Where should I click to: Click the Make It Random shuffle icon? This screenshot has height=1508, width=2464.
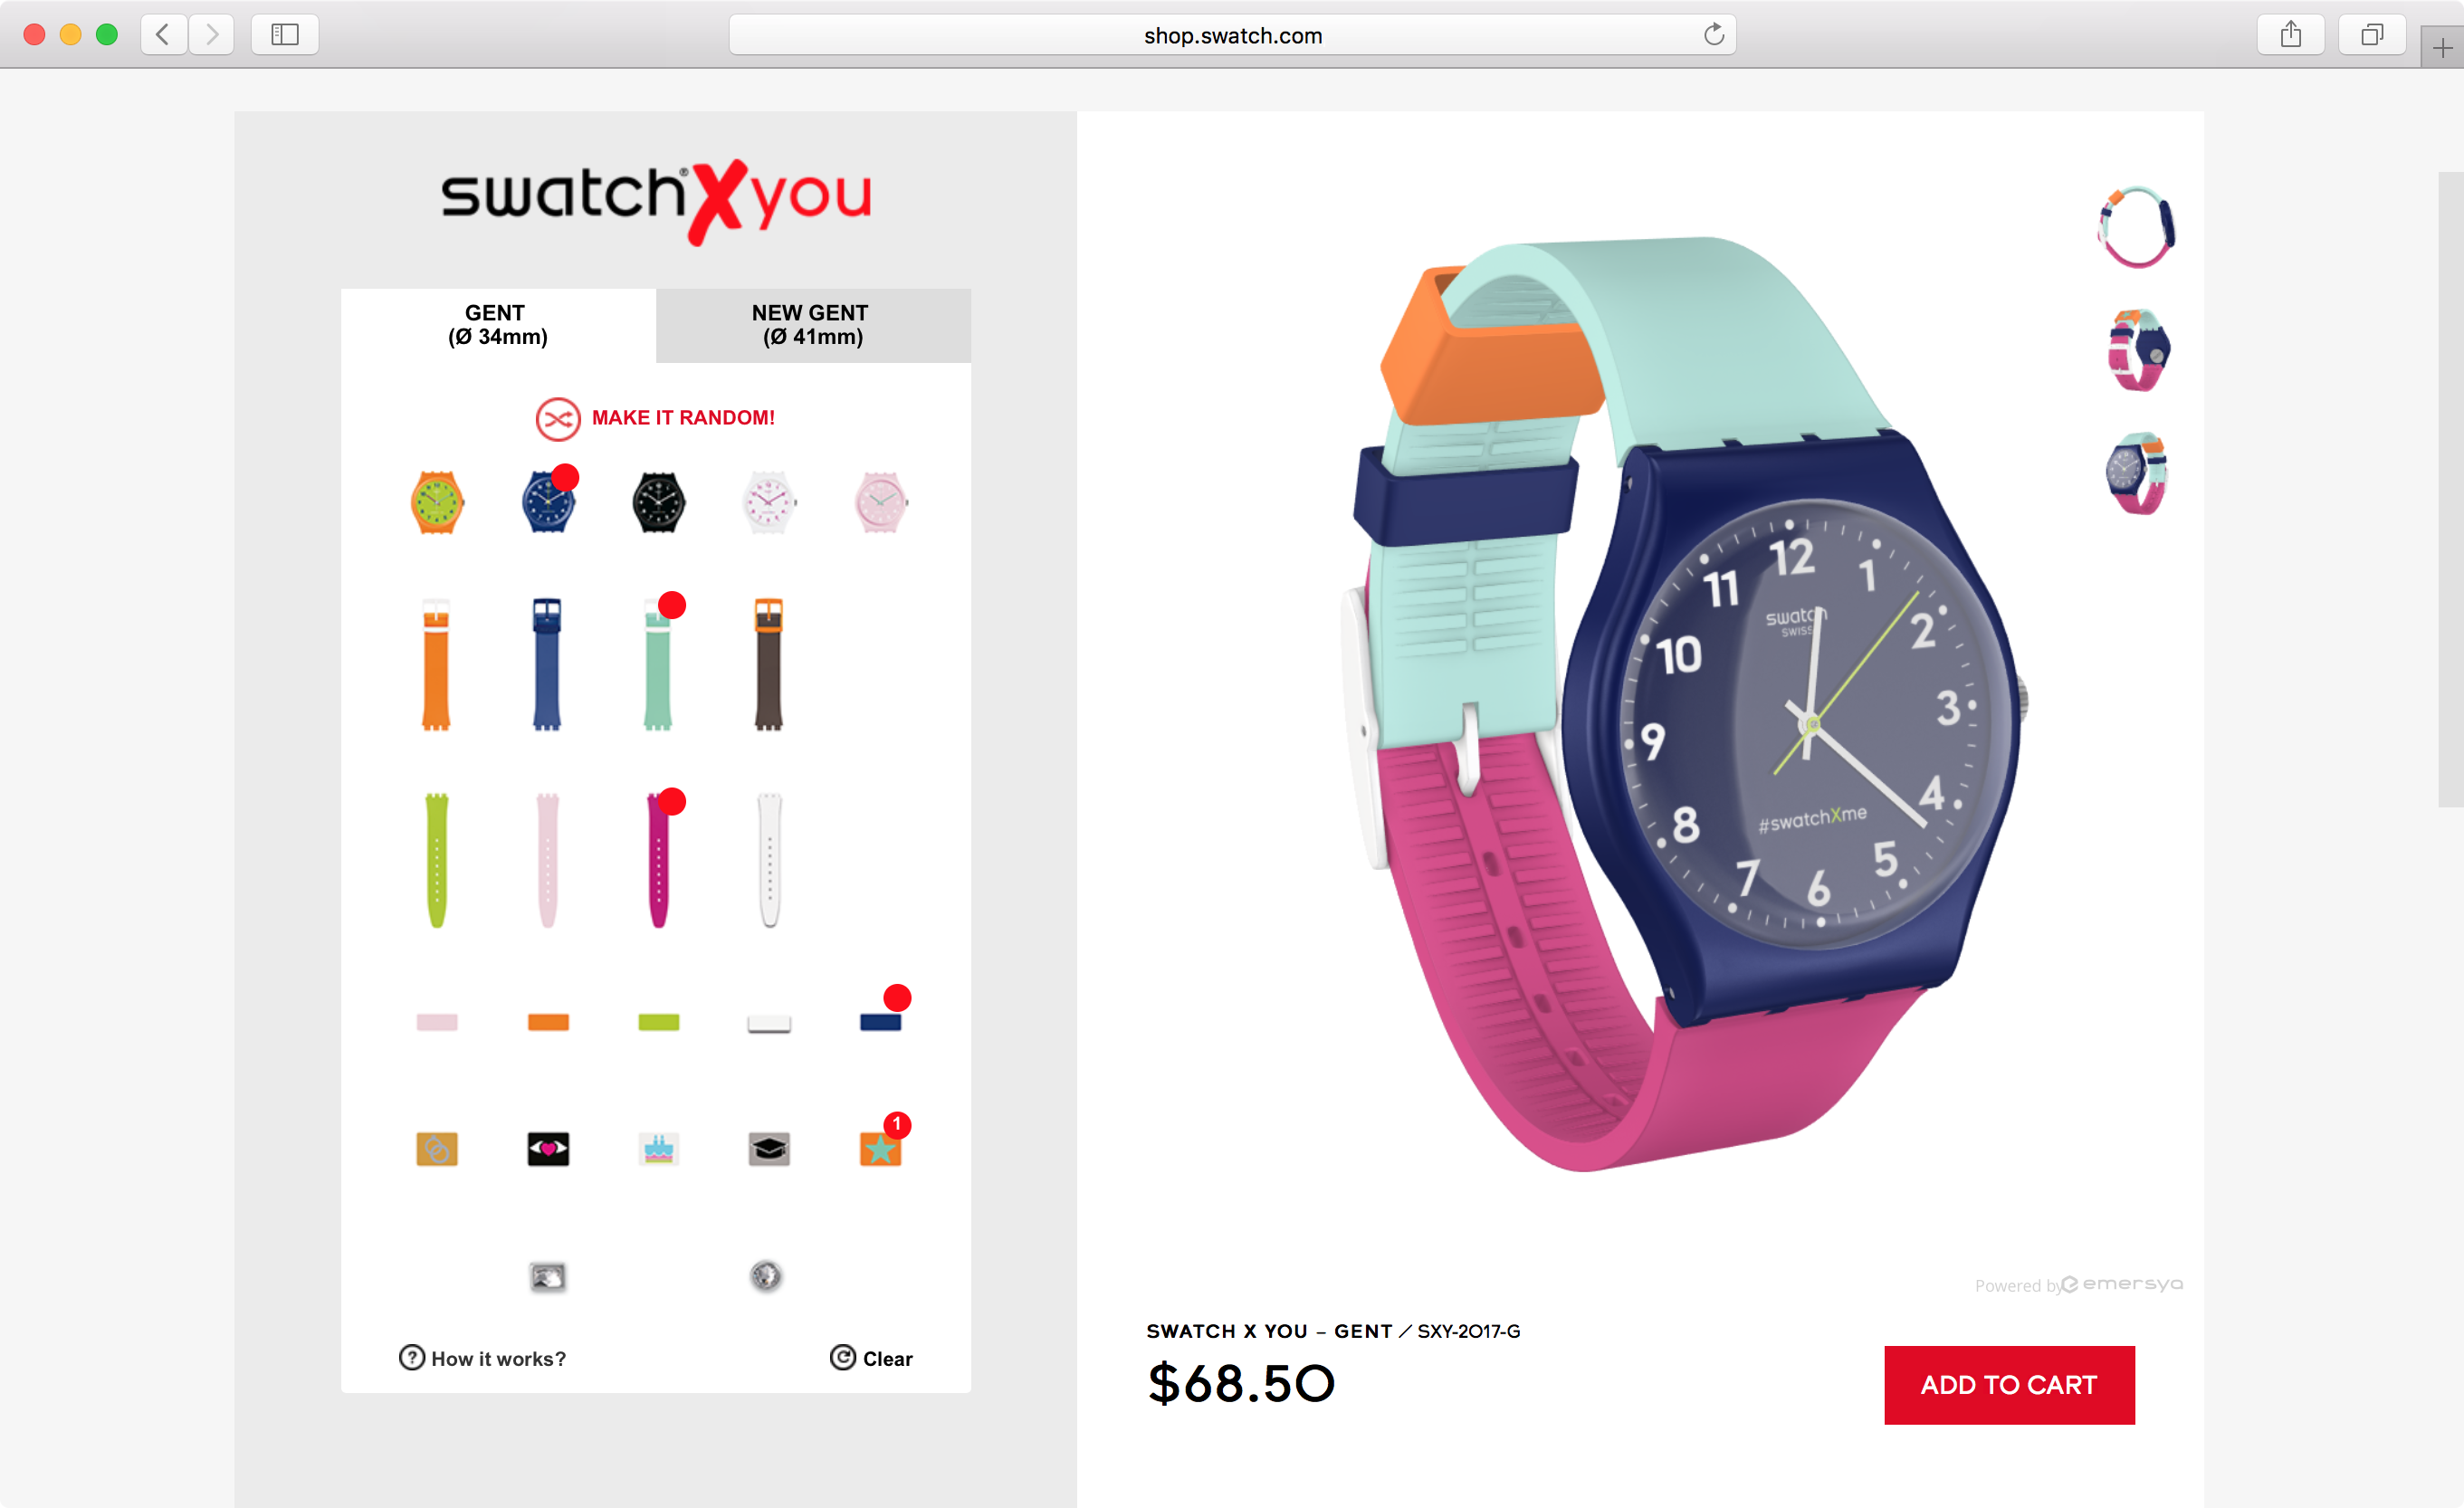[x=558, y=419]
